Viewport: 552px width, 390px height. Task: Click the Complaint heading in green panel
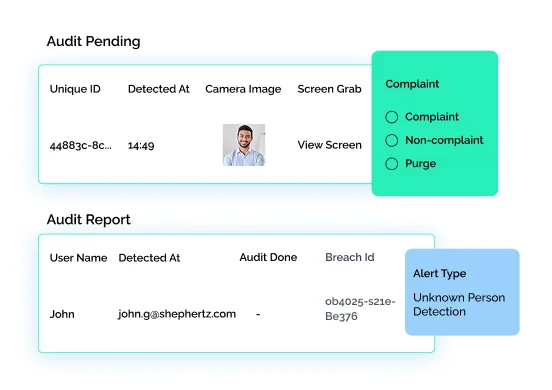[412, 84]
